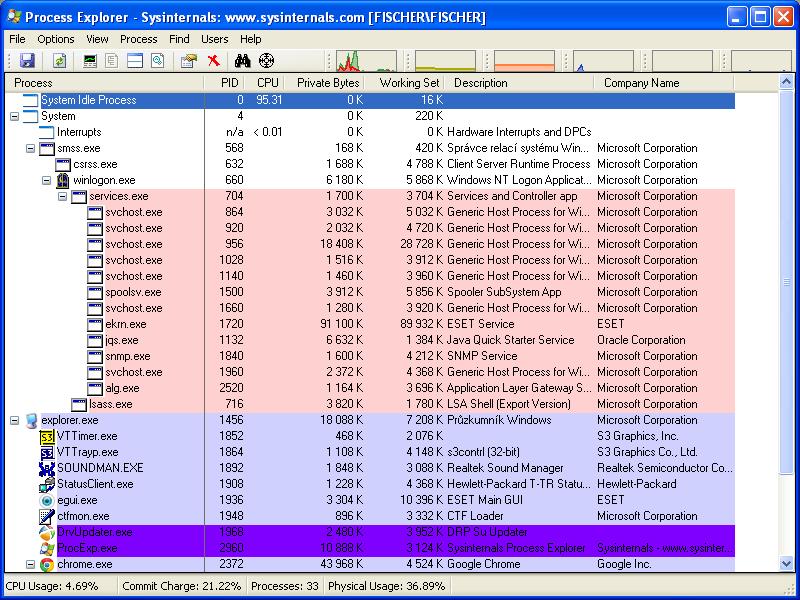Image resolution: width=800 pixels, height=600 pixels.
Task: Click the ekrn.exe window icon
Action: click(95, 324)
